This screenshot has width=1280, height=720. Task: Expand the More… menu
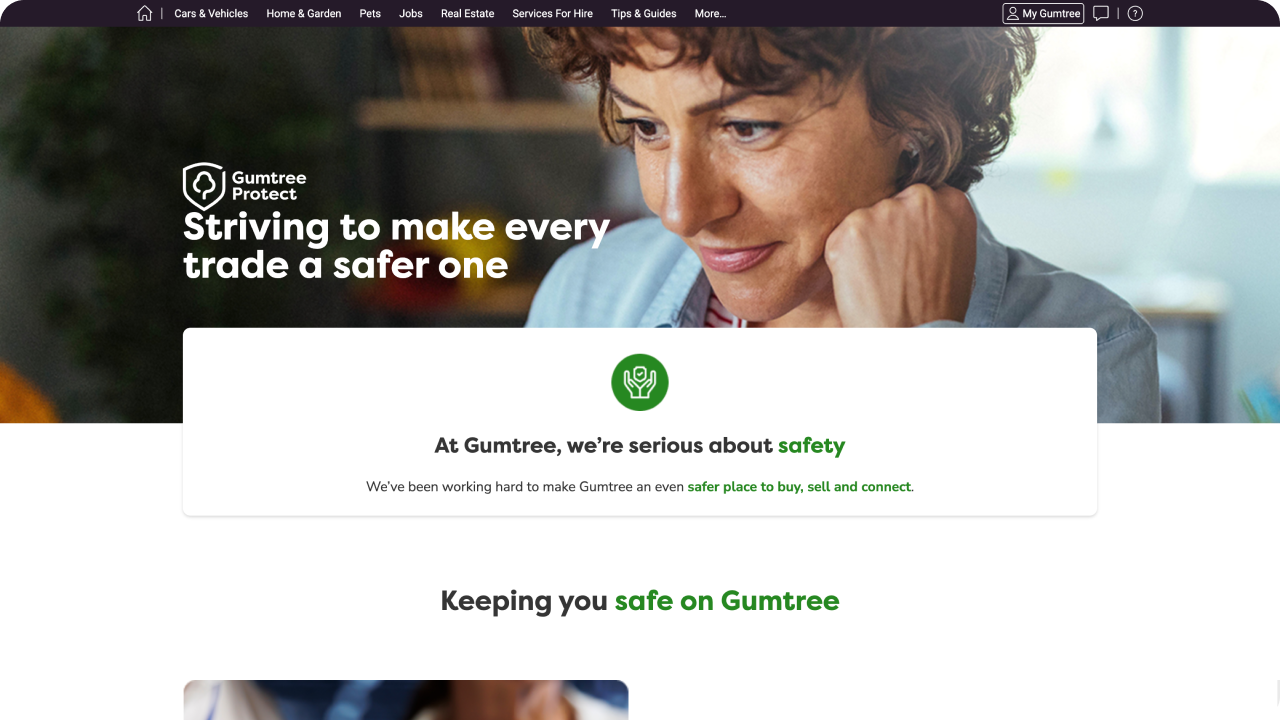click(x=710, y=13)
